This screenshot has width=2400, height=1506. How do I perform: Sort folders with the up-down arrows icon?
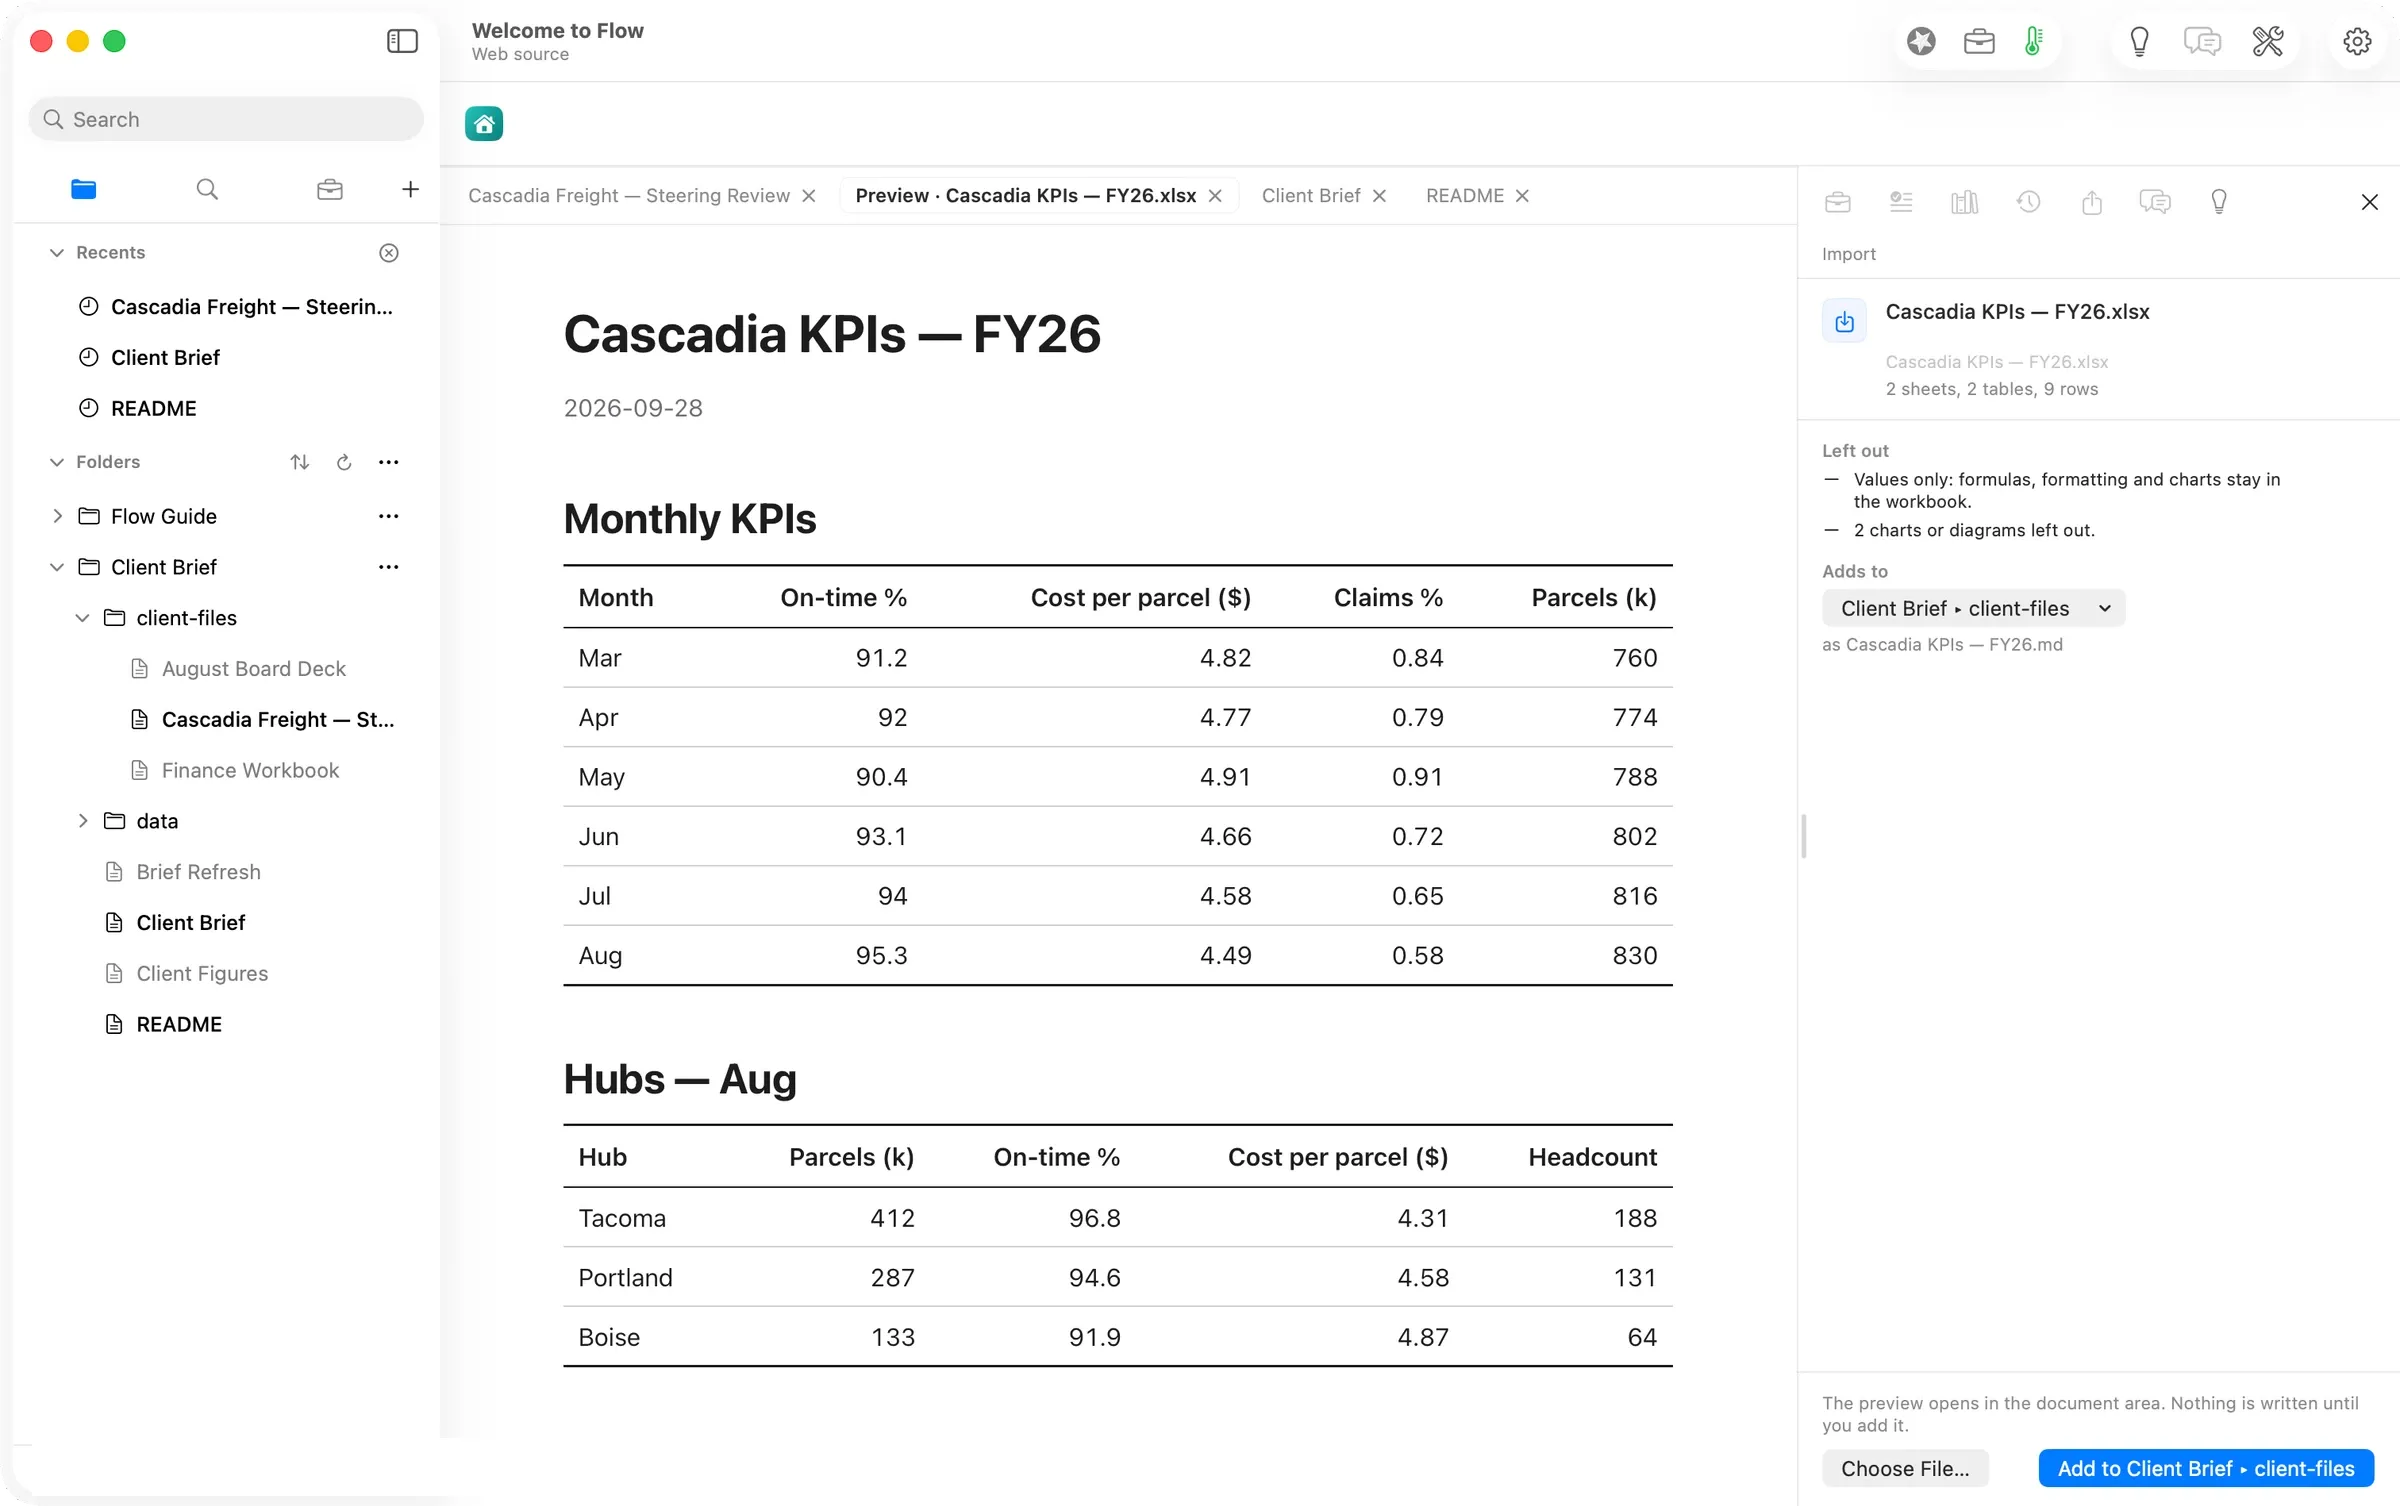tap(300, 462)
